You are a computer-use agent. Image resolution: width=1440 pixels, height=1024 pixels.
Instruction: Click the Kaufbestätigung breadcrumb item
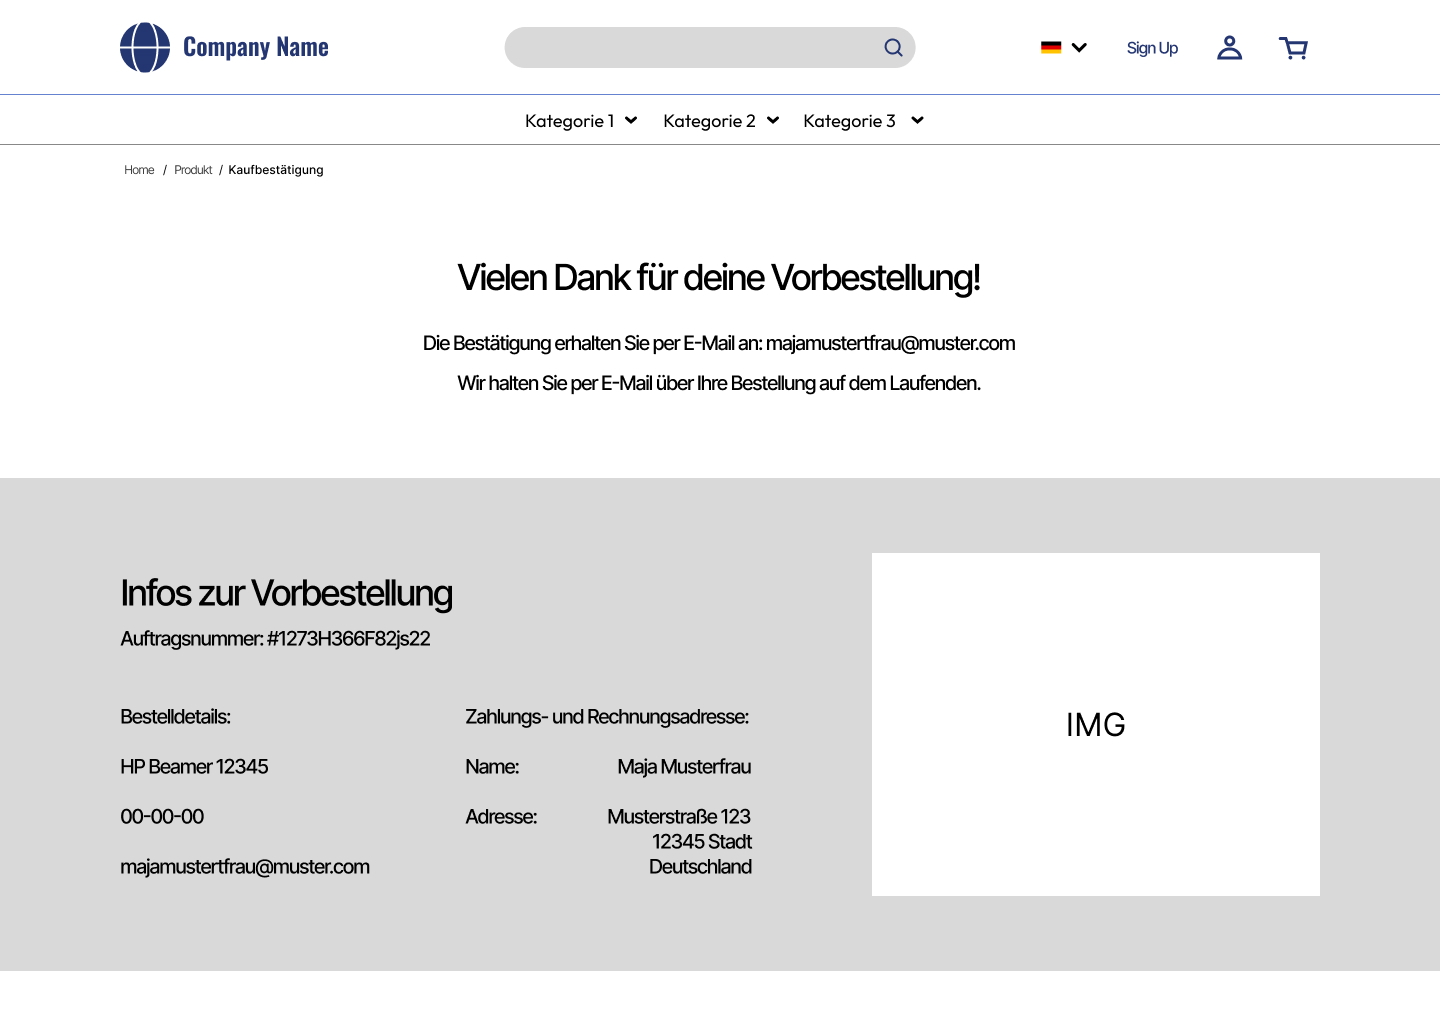click(x=276, y=170)
